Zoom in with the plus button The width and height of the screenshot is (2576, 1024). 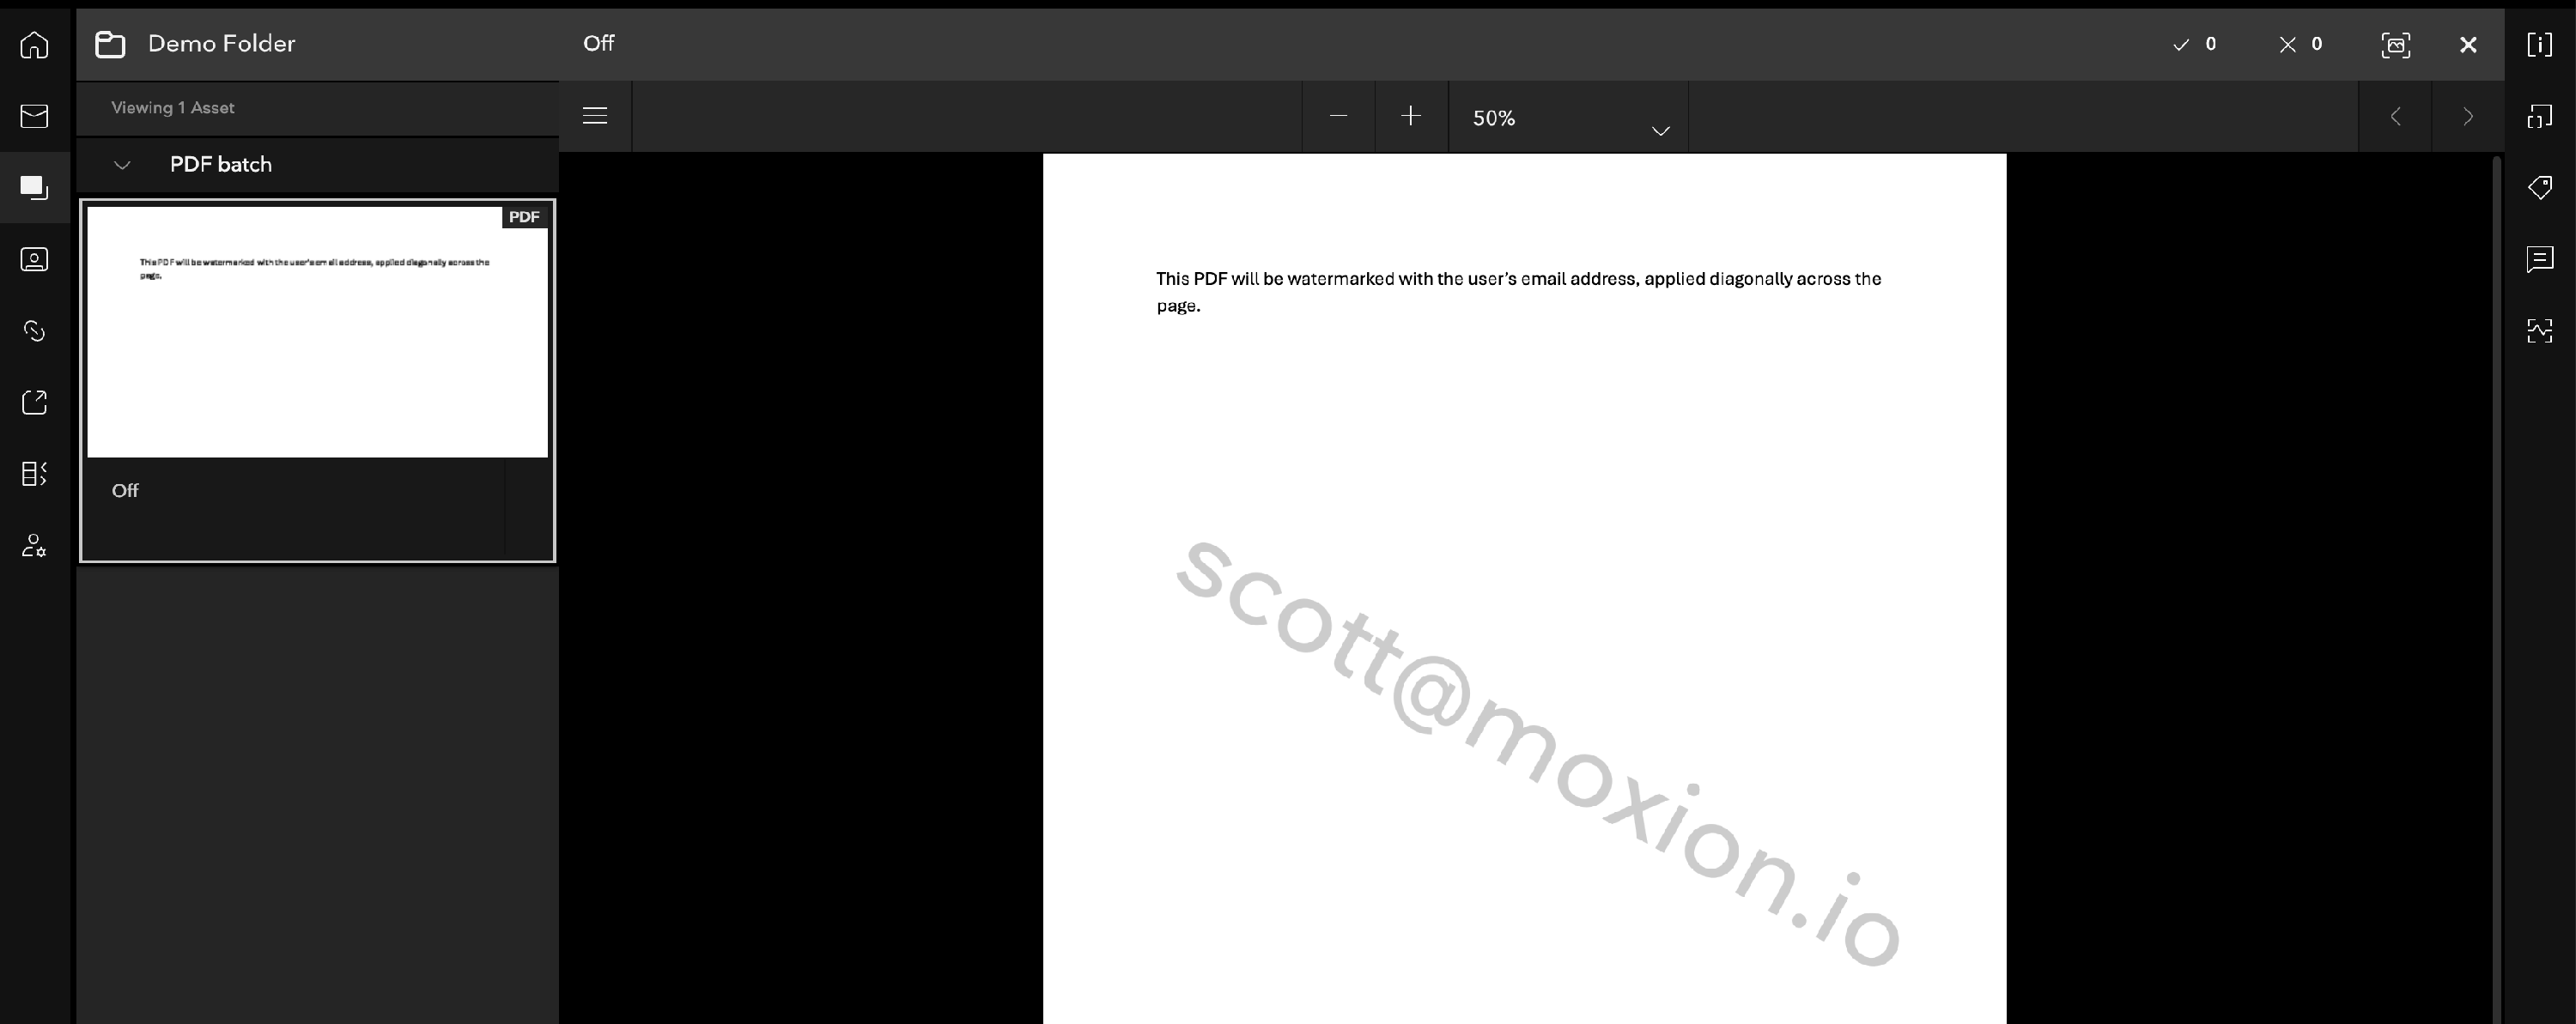1411,116
